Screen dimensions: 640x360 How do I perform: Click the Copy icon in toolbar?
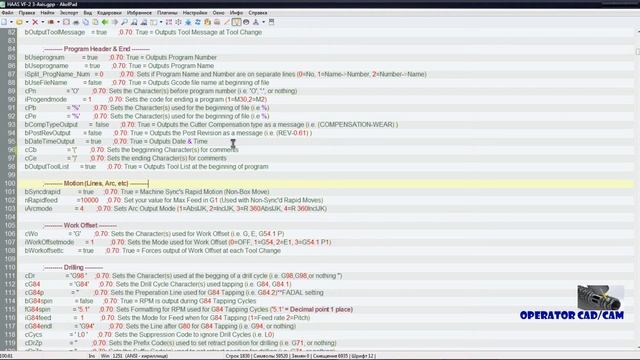(86, 22)
